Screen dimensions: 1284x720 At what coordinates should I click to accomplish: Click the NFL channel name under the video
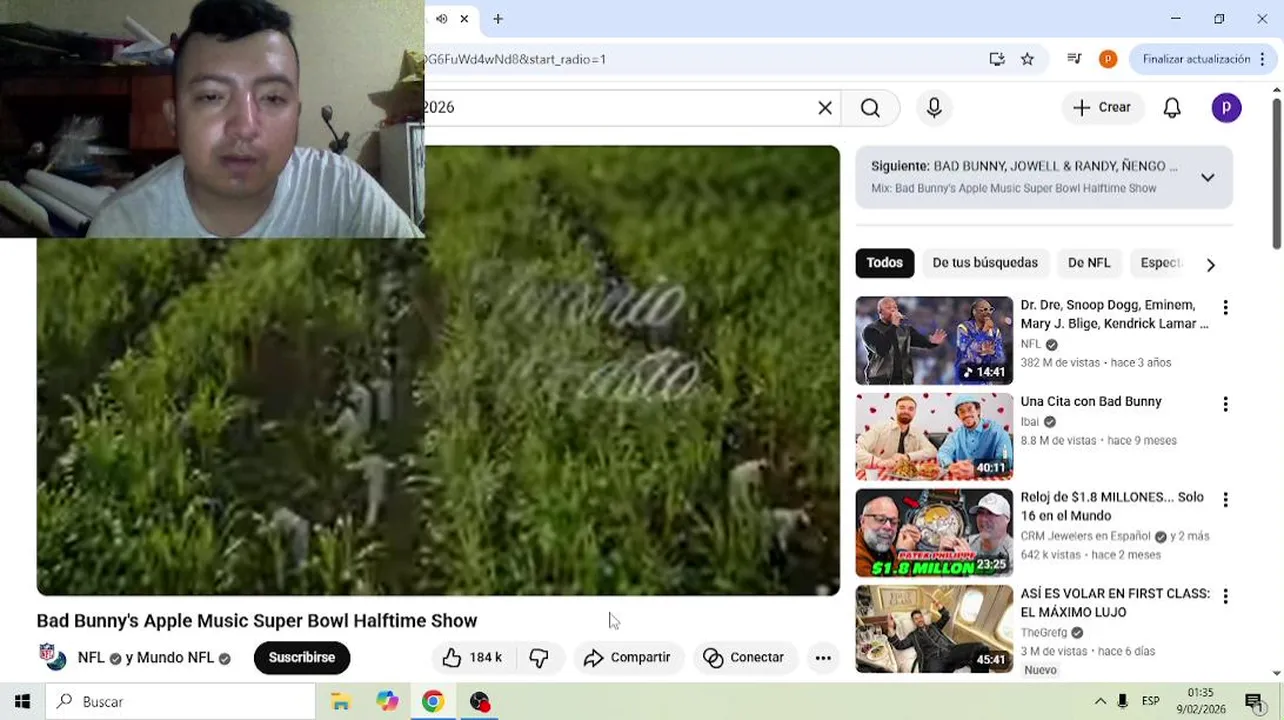(x=91, y=658)
